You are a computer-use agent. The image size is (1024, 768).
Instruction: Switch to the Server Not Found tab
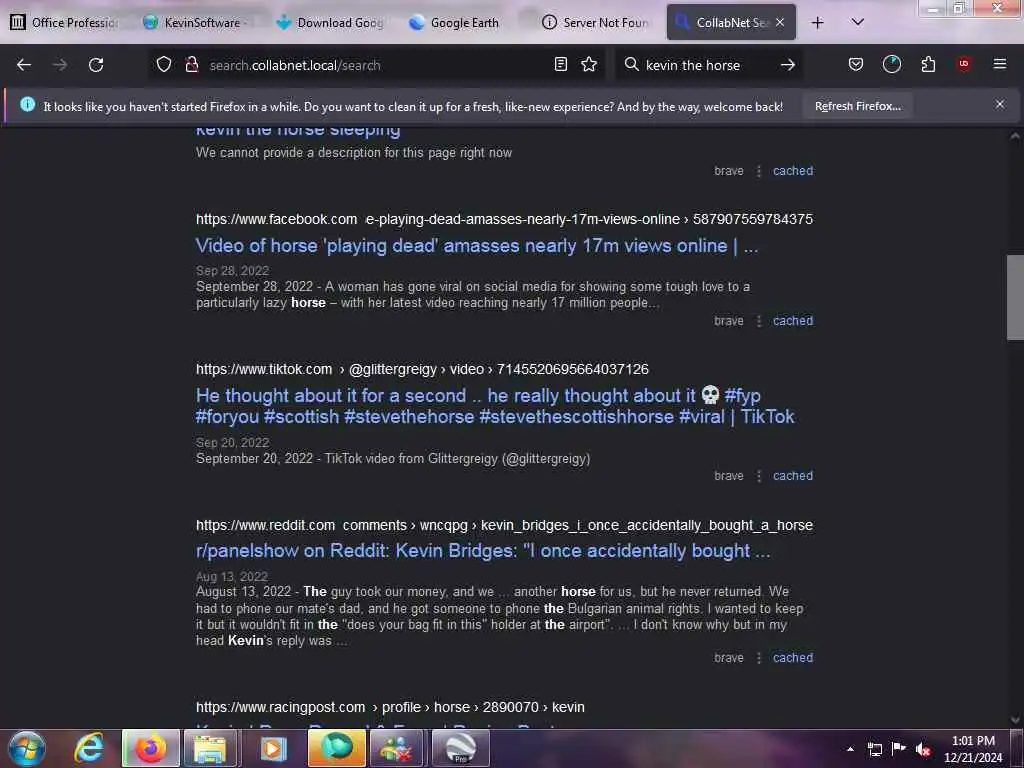point(596,22)
